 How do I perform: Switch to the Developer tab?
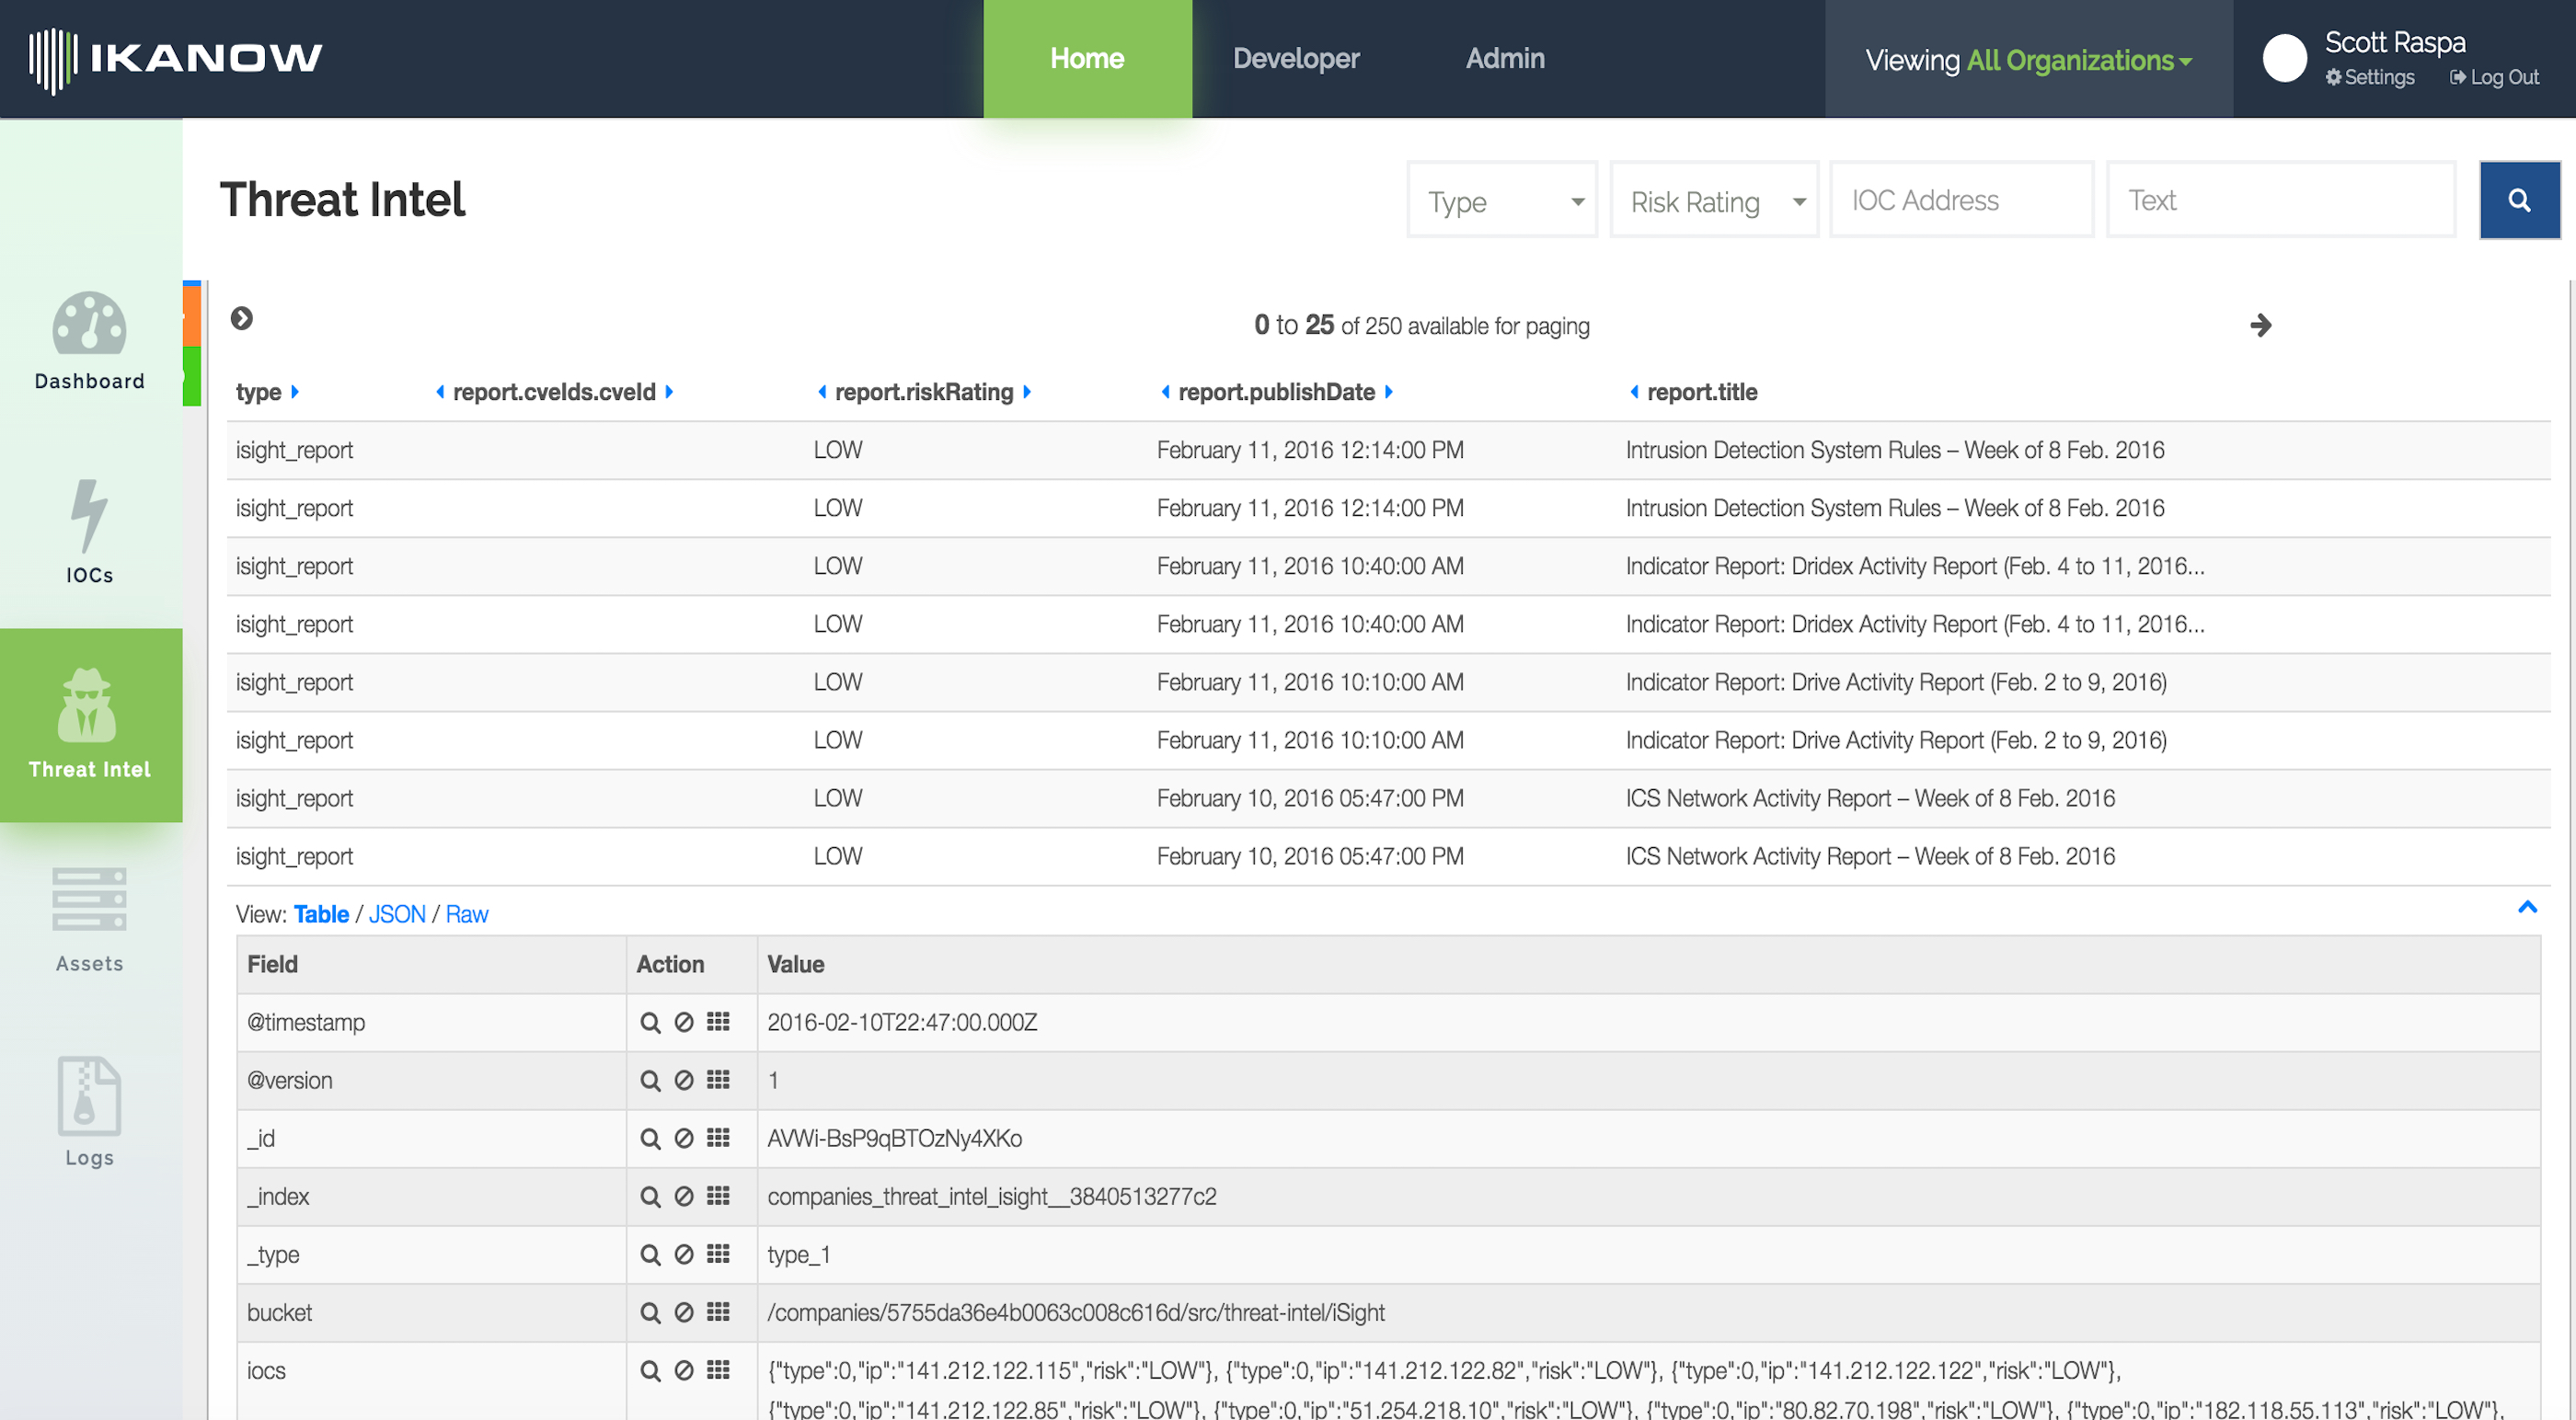[x=1296, y=59]
